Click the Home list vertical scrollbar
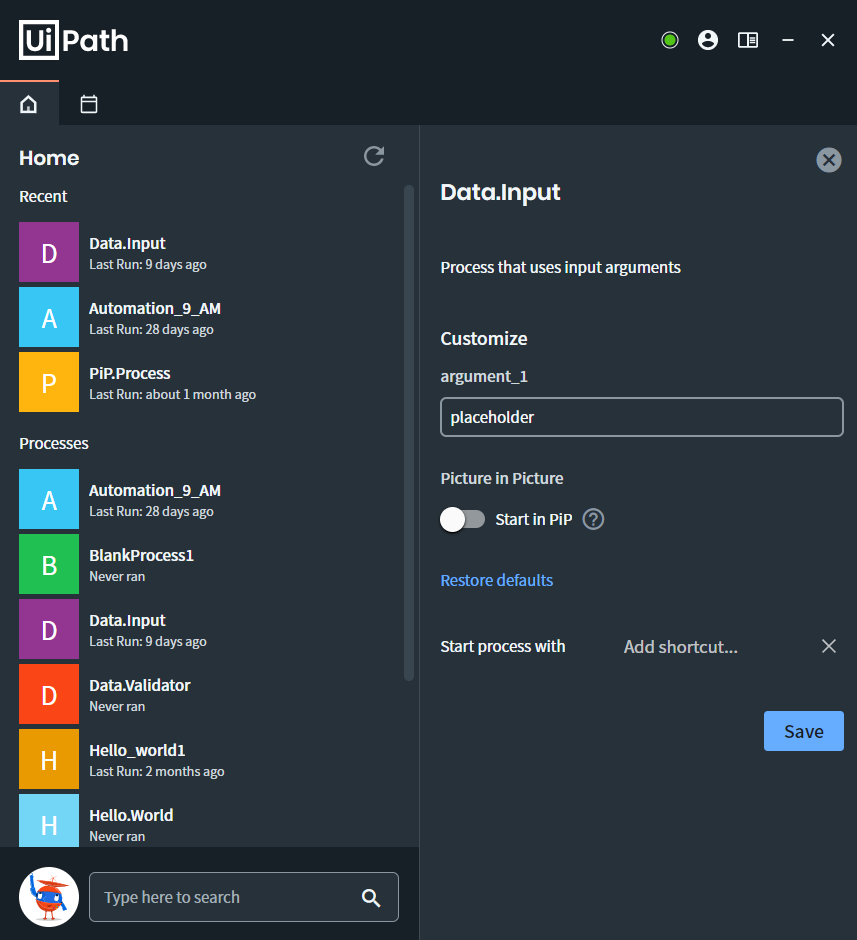This screenshot has width=857, height=940. [409, 433]
